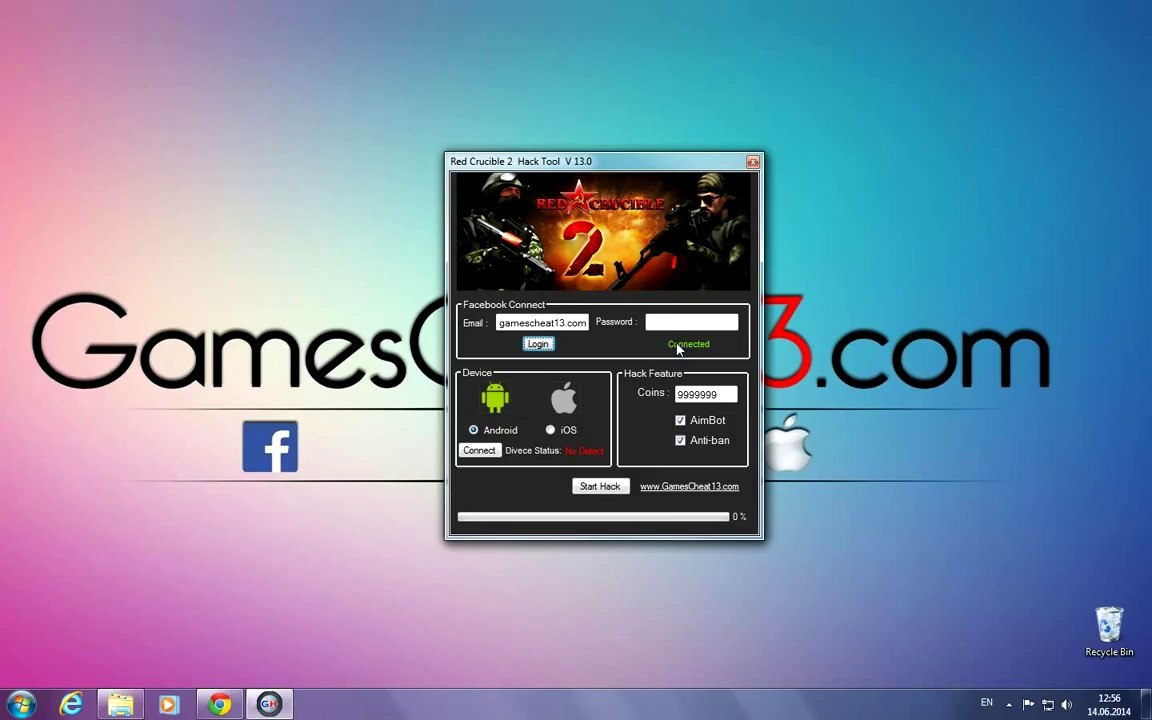Screen dimensions: 1152x720
Task: Click the hack progress bar
Action: click(593, 517)
